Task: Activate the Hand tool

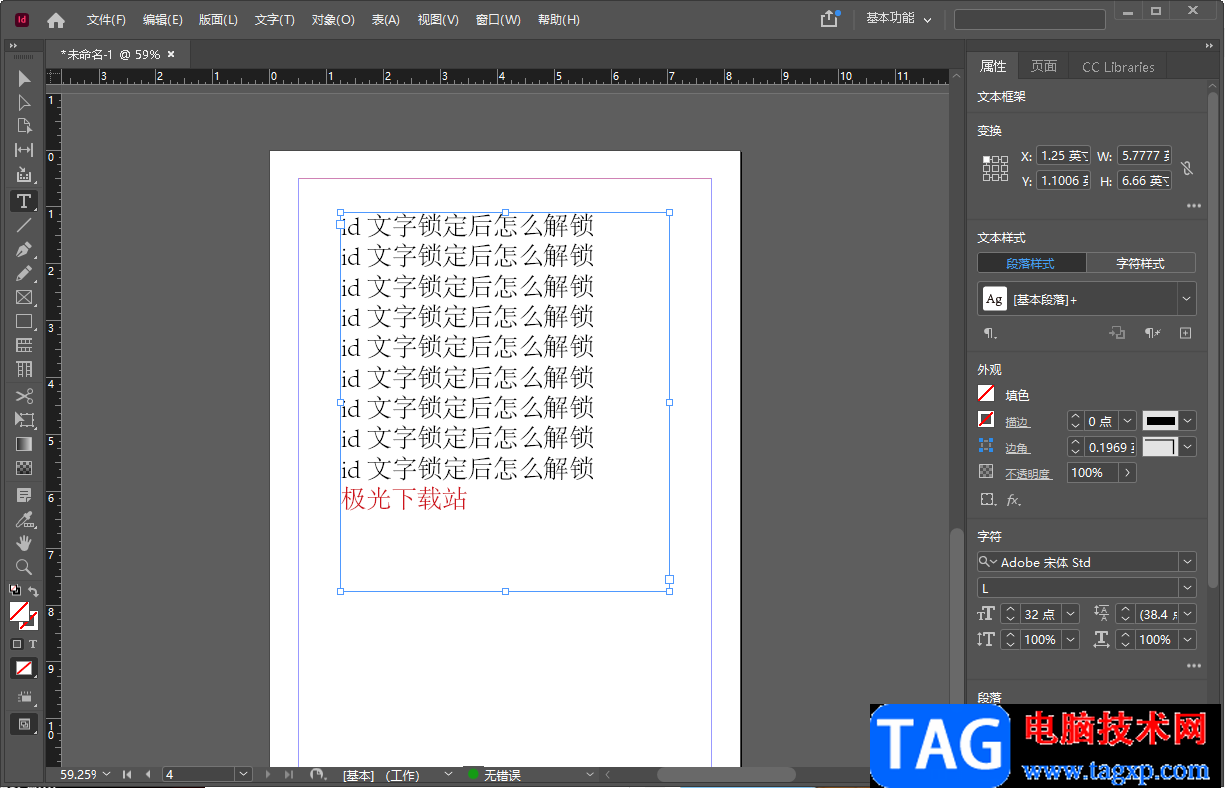Action: (x=24, y=543)
